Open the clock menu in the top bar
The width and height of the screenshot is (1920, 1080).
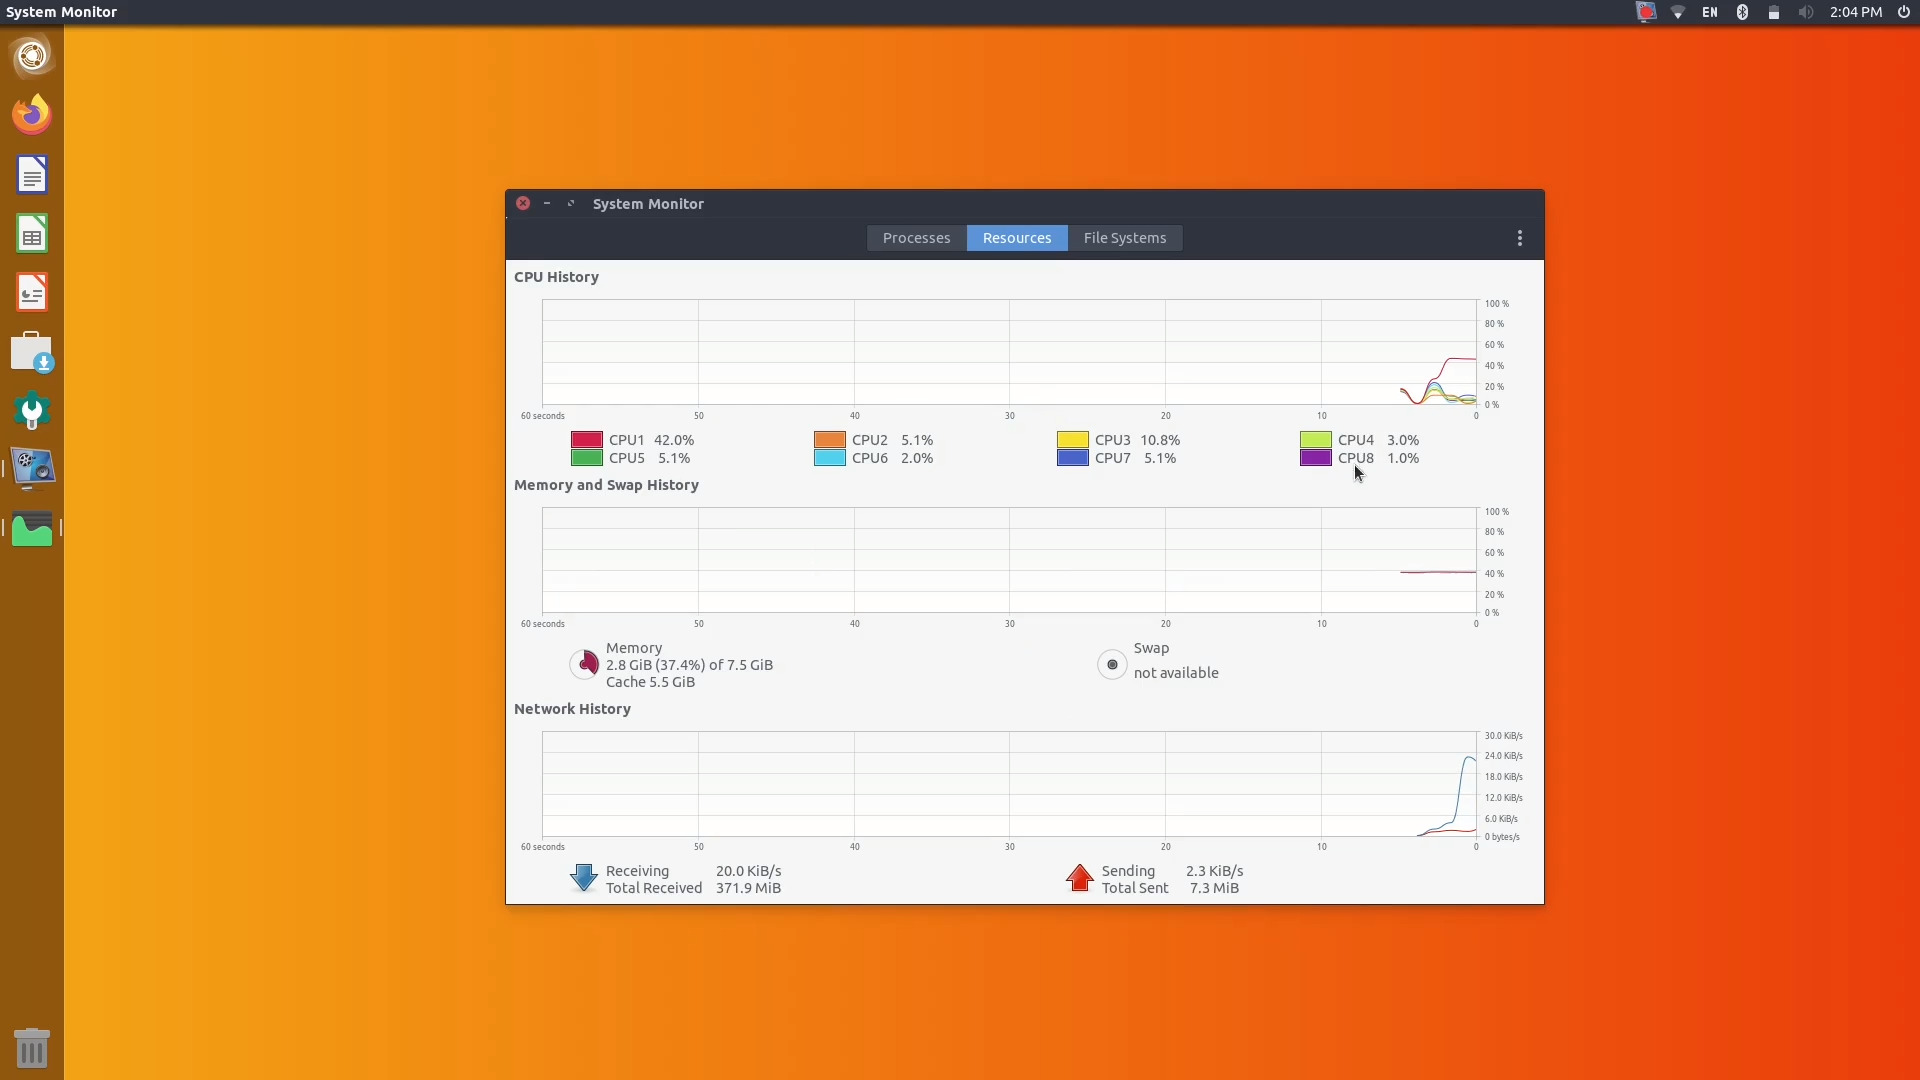point(1855,12)
